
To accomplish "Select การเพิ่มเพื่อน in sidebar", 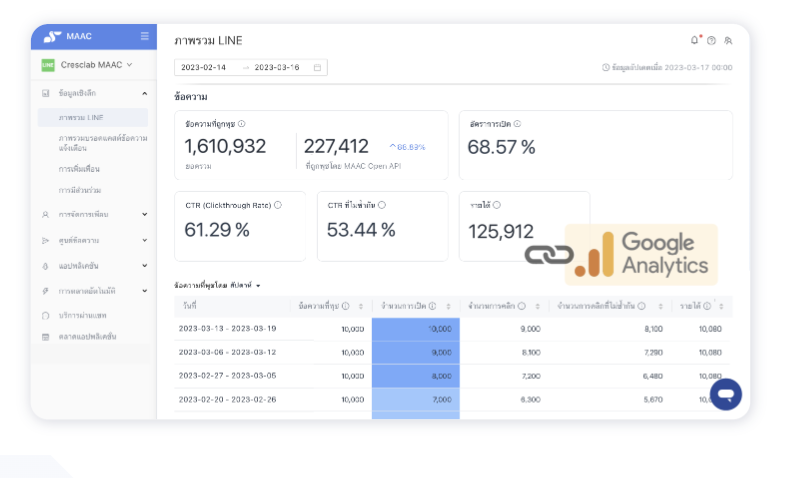I will pyautogui.click(x=79, y=168).
